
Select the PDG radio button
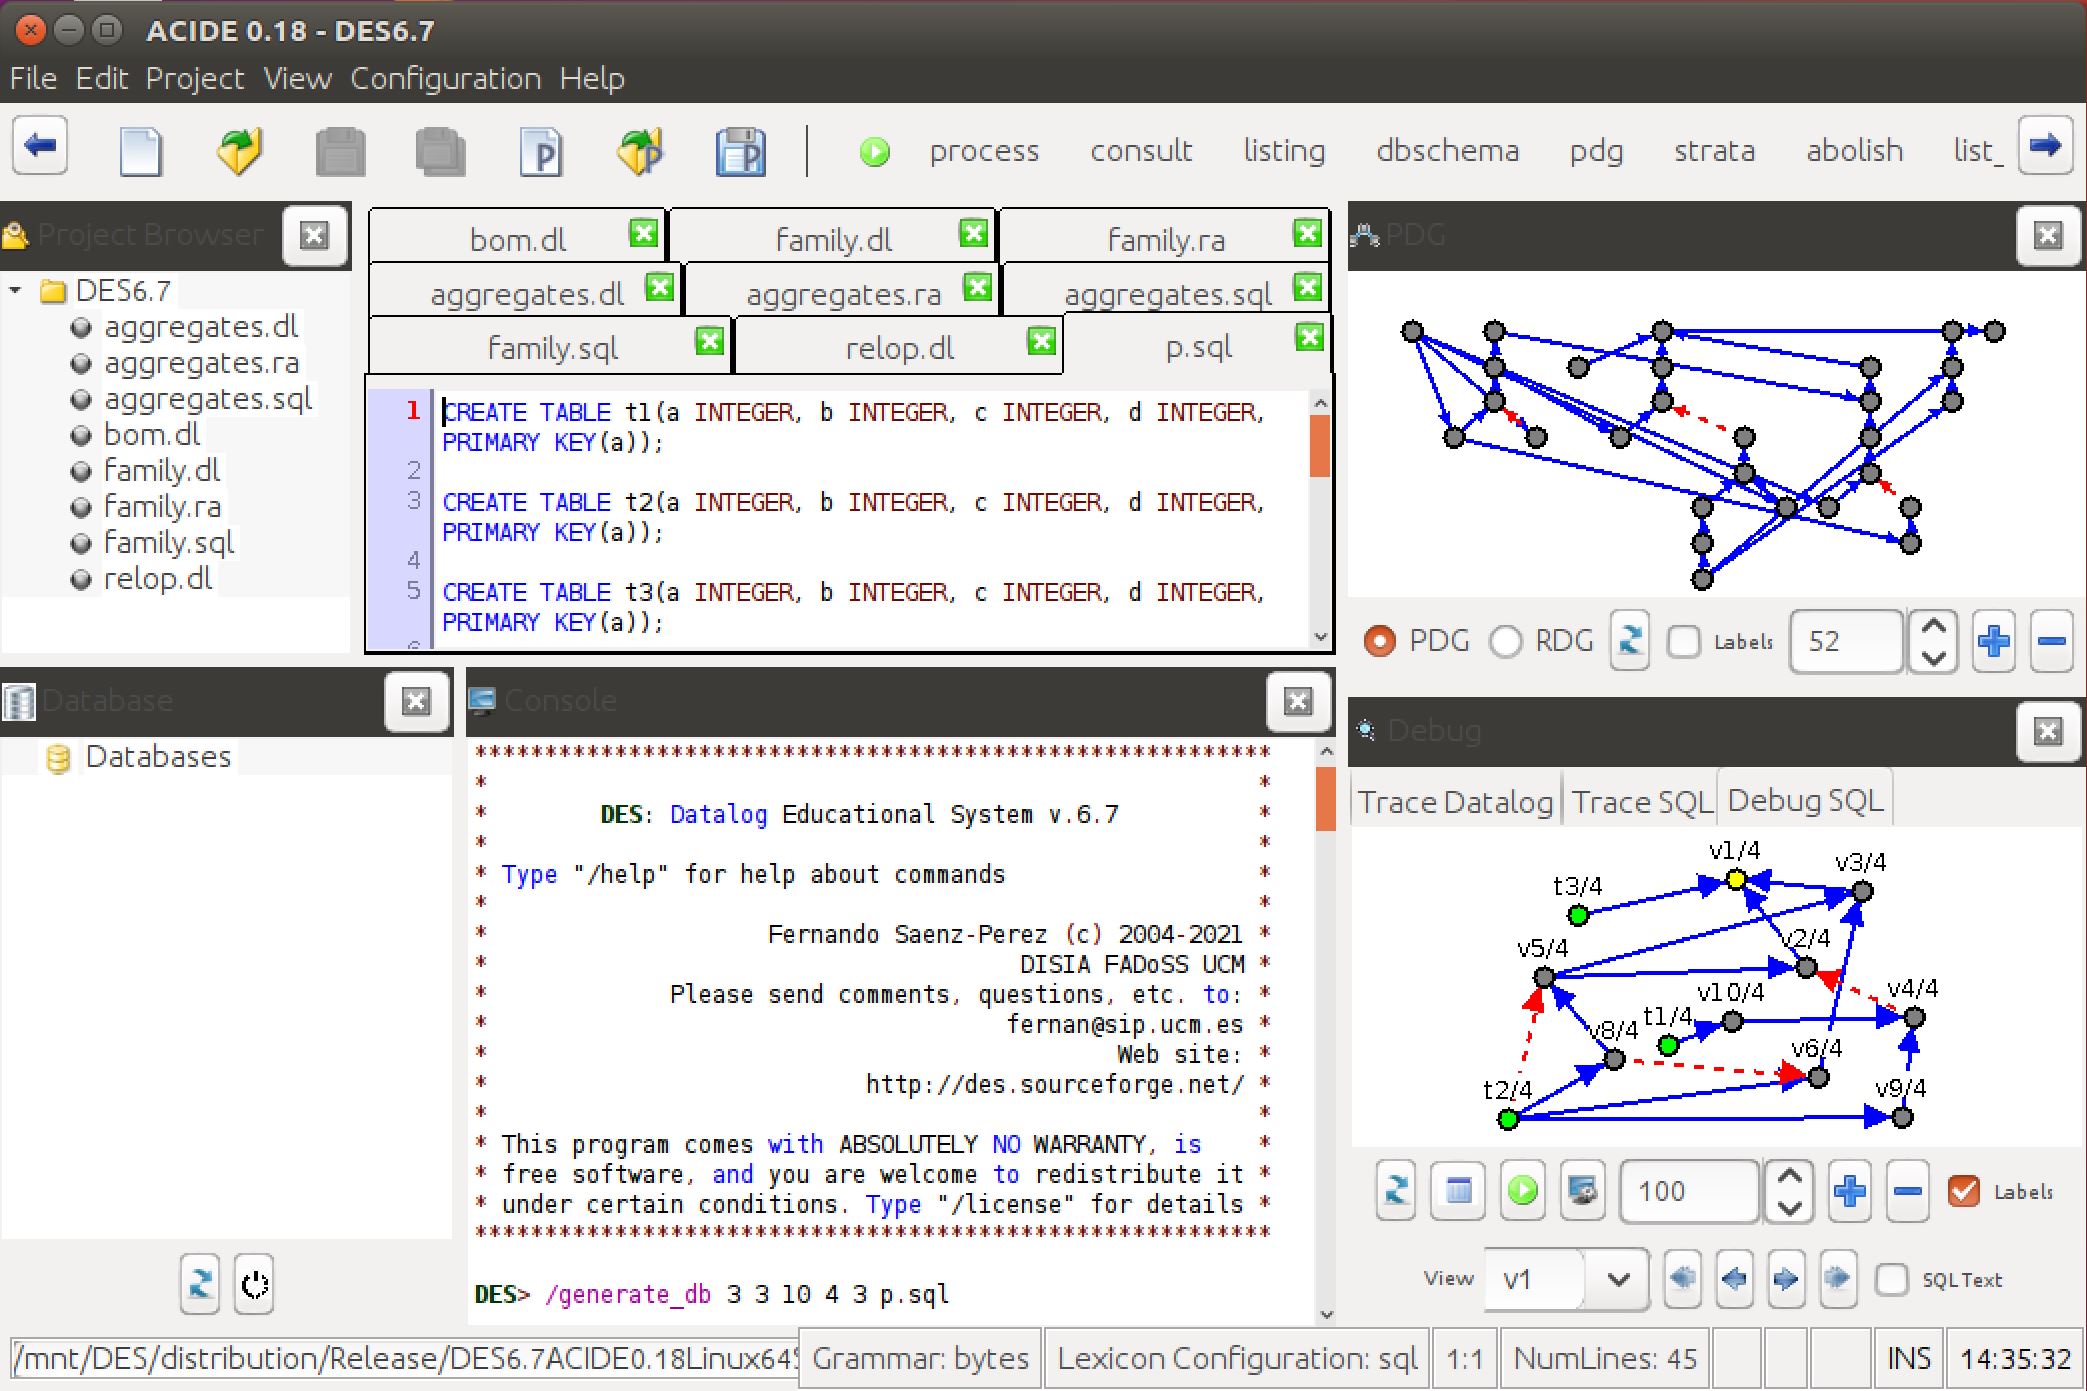click(x=1380, y=641)
